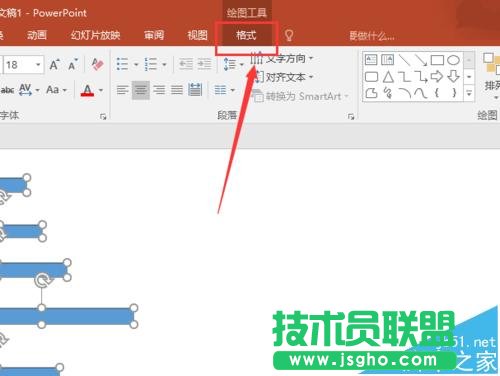Select the oval shape
This screenshot has height=376, width=500.
tap(453, 60)
